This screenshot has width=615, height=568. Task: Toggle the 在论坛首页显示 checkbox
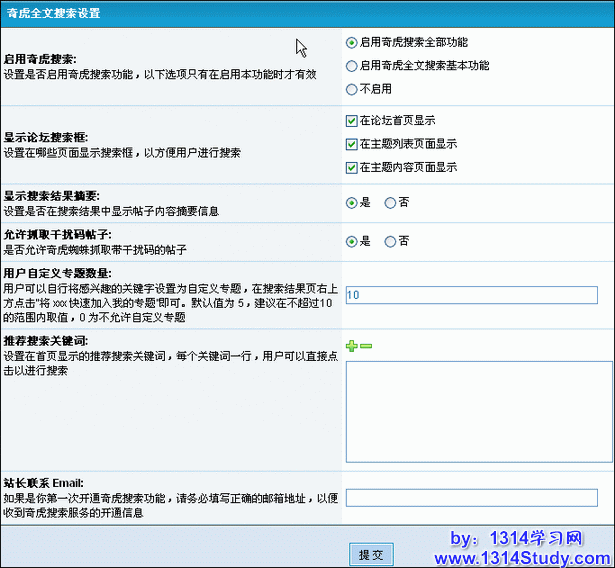[351, 120]
